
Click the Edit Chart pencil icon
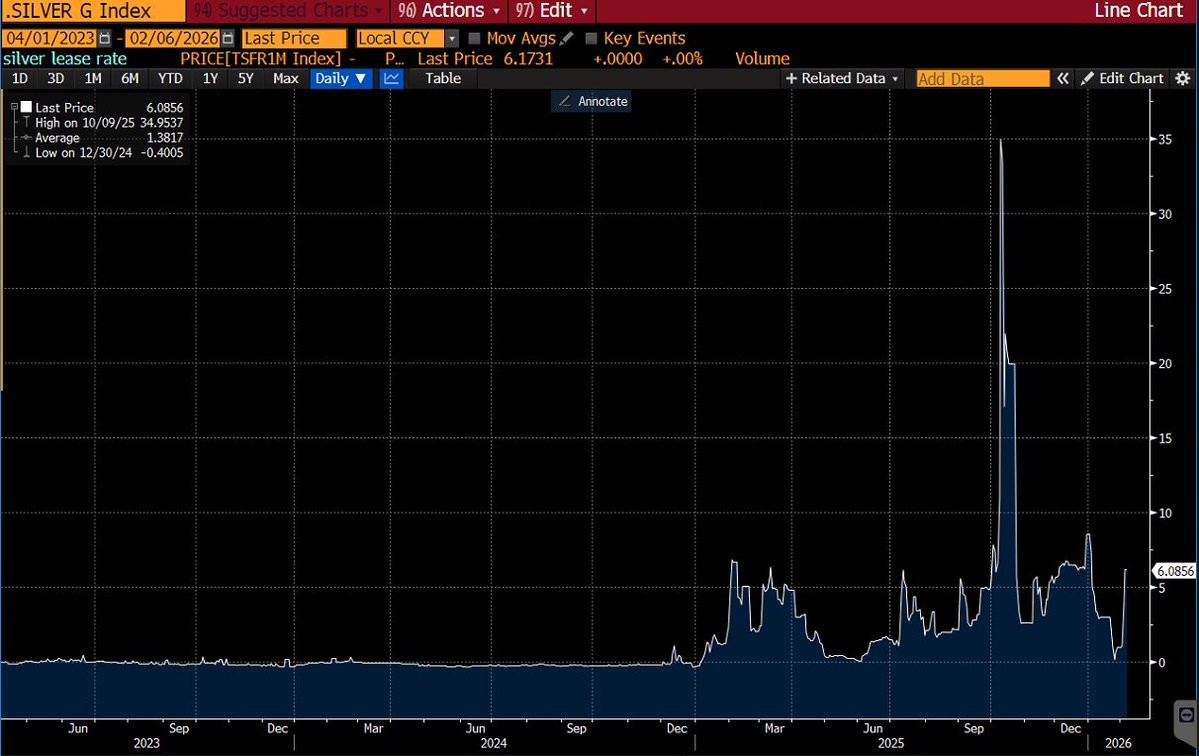coord(1087,78)
